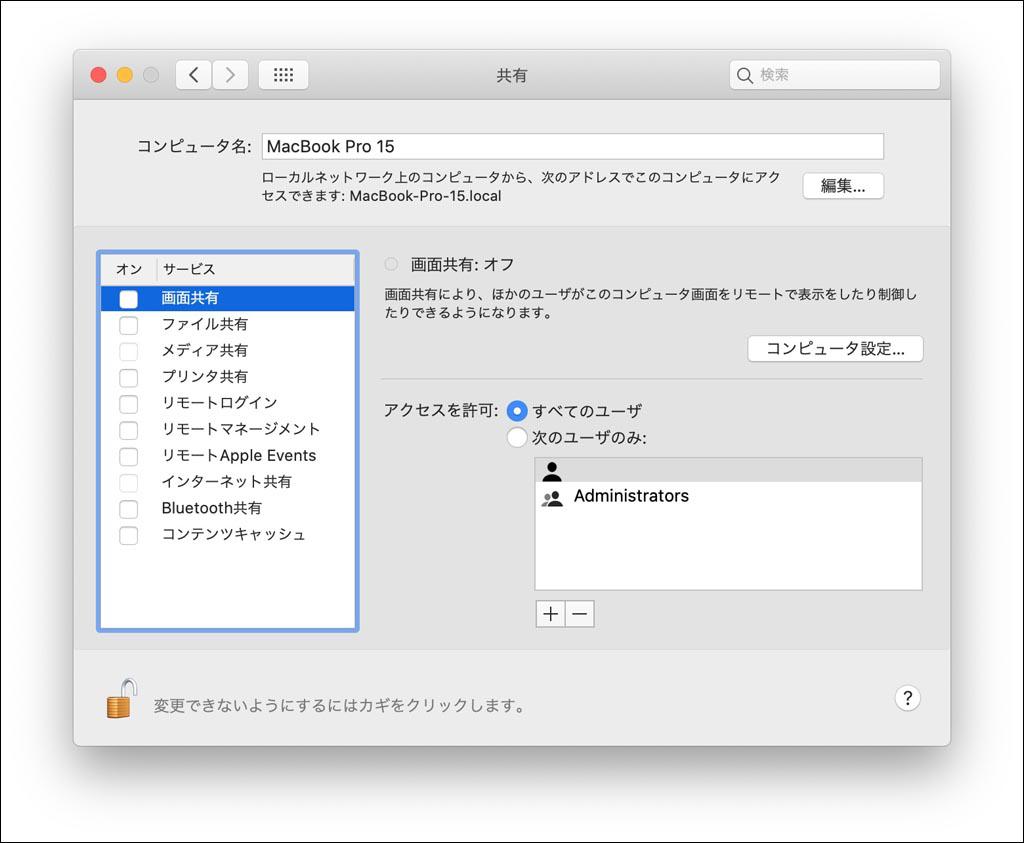Click the back navigation arrow
Viewport: 1024px width, 843px height.
click(193, 75)
